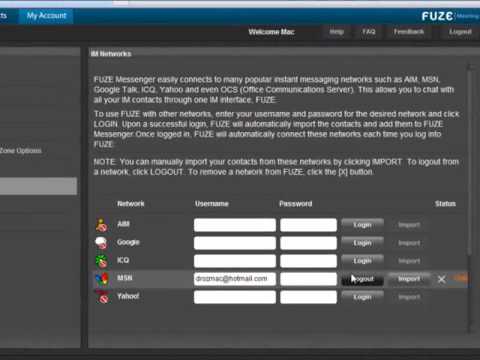Select the highlighted sidebar item

tap(38, 186)
